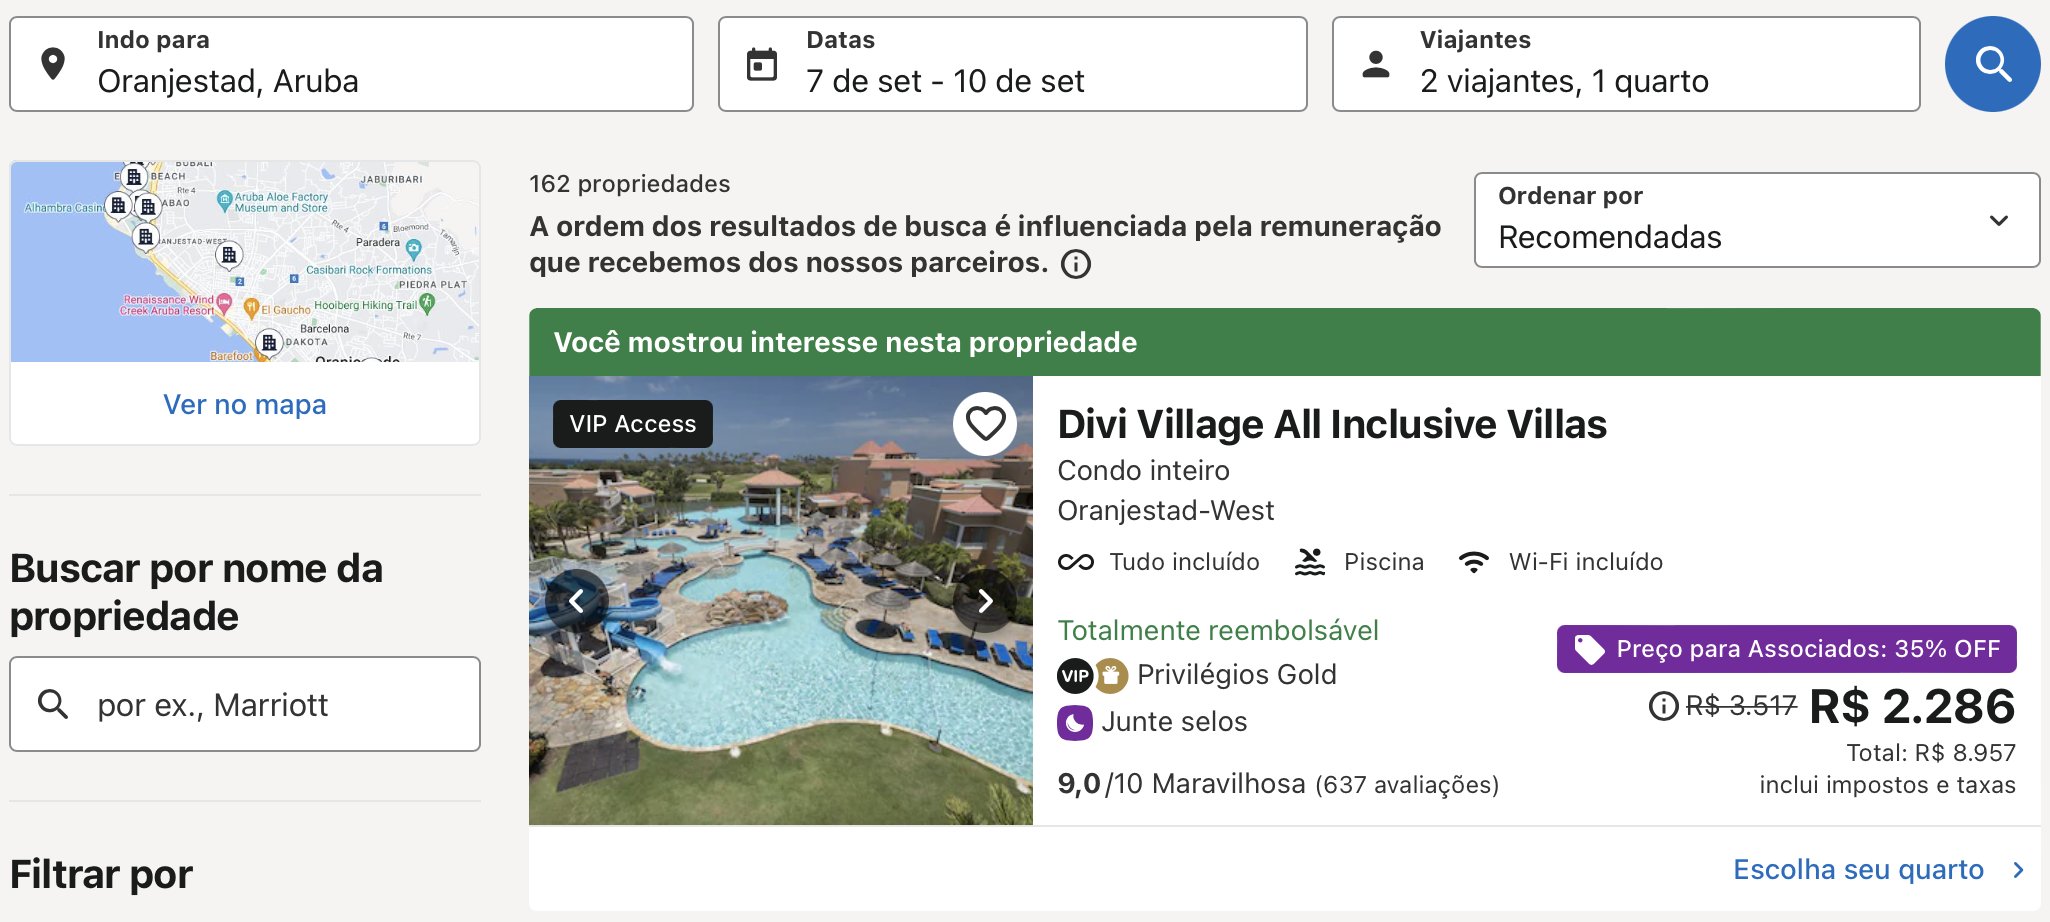This screenshot has height=922, width=2050.
Task: Open the Datas 7 de set selector
Action: pos(1012,64)
